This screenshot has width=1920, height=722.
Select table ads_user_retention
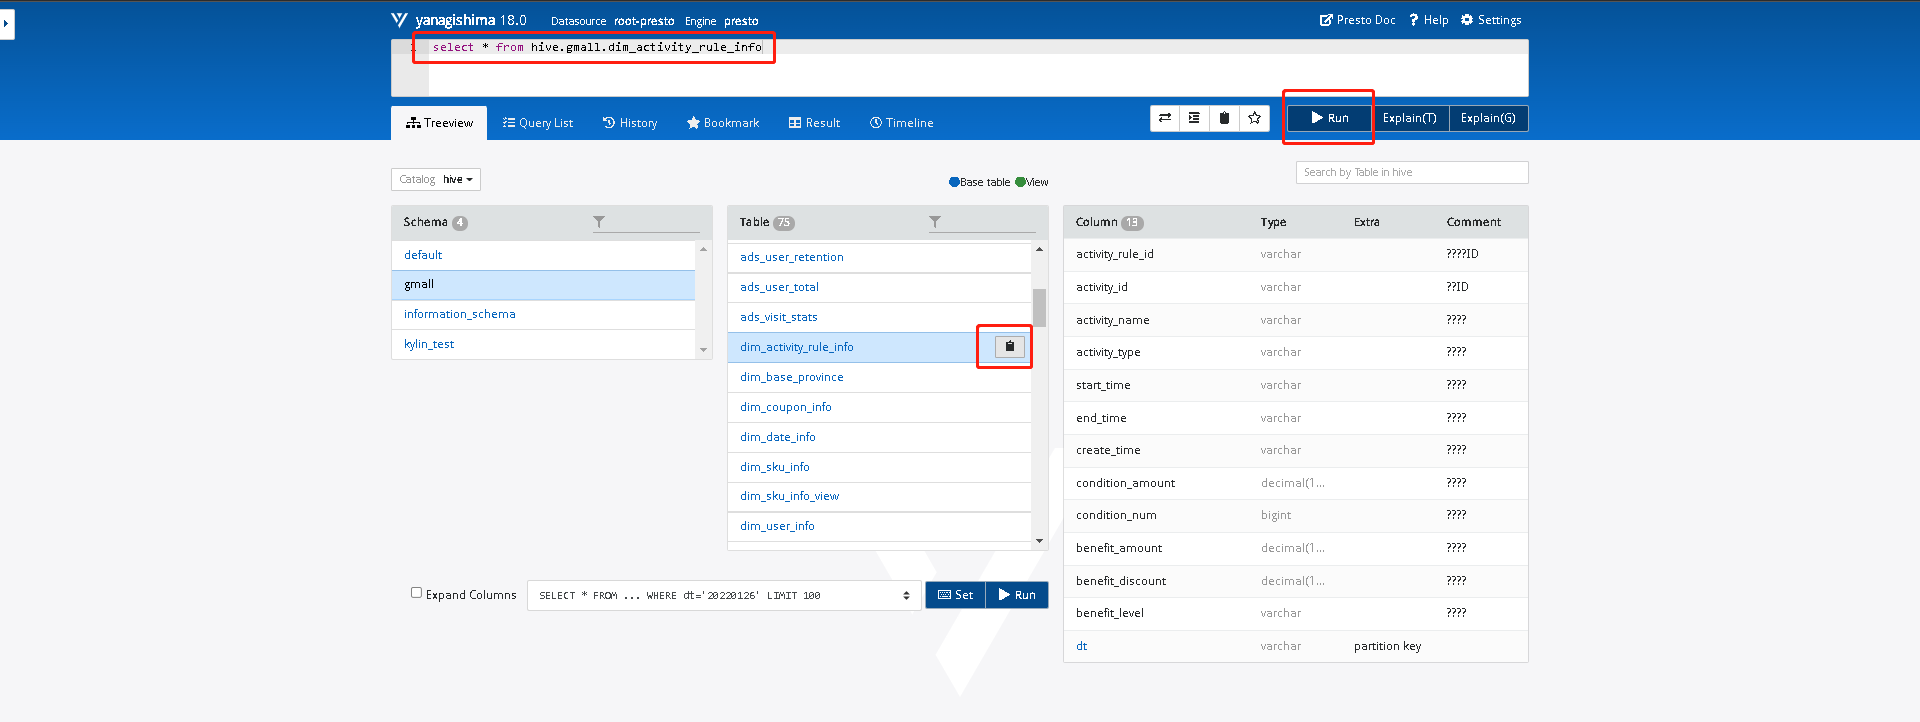pyautogui.click(x=879, y=257)
